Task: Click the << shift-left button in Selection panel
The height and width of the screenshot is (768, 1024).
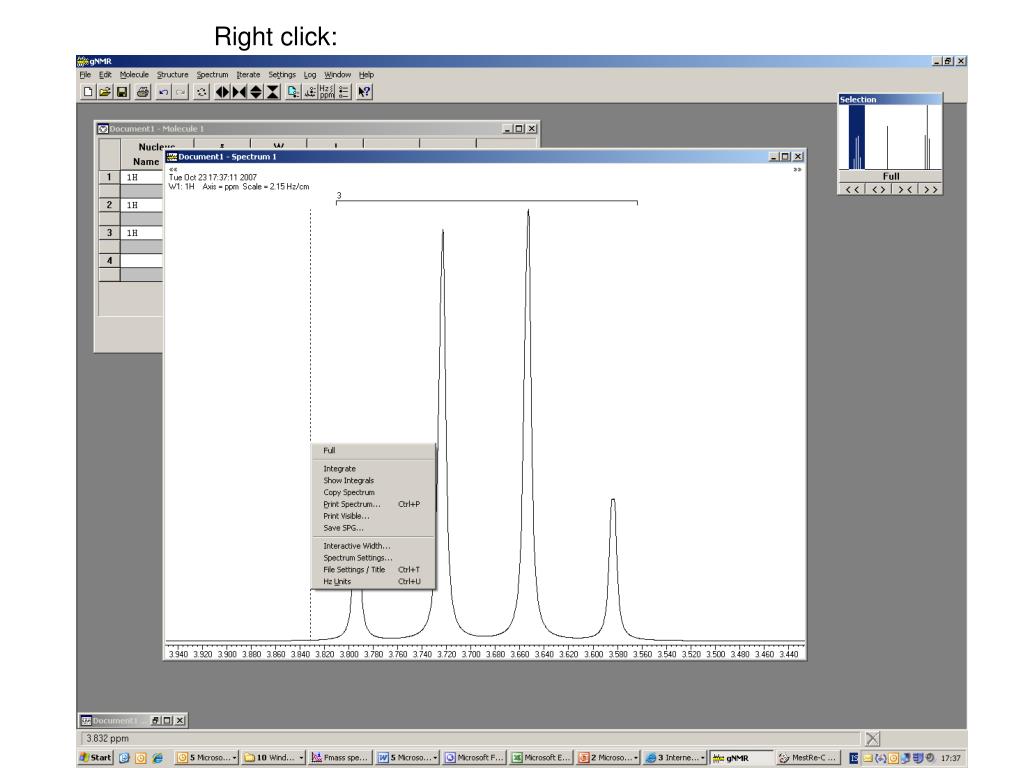Action: coord(853,188)
